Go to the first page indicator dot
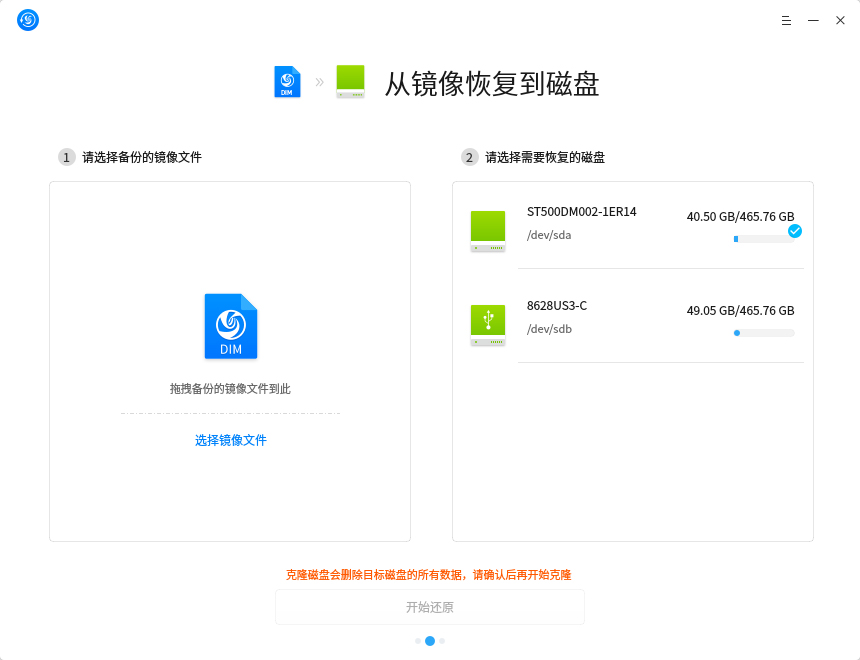This screenshot has width=860, height=660. (418, 641)
